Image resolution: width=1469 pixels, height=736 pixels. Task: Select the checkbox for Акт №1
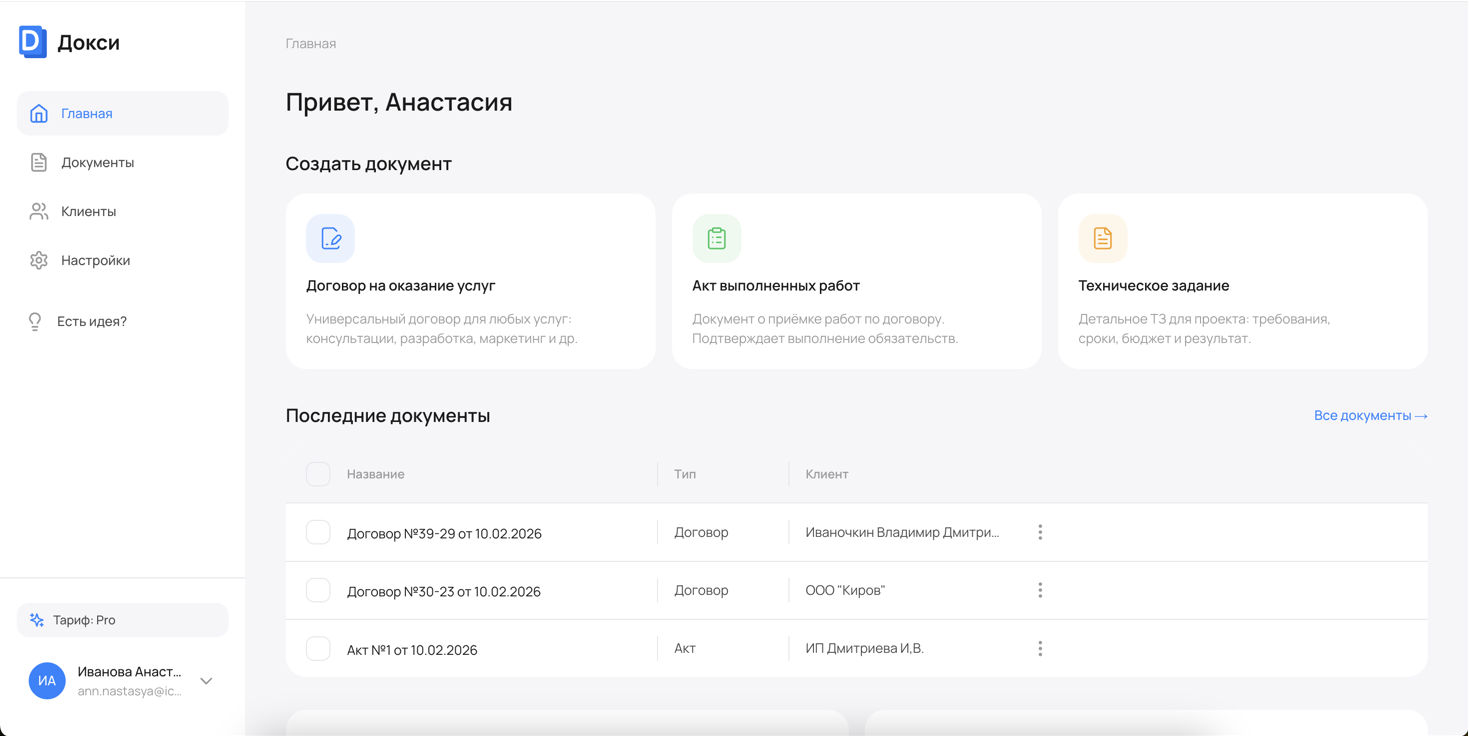tap(318, 648)
